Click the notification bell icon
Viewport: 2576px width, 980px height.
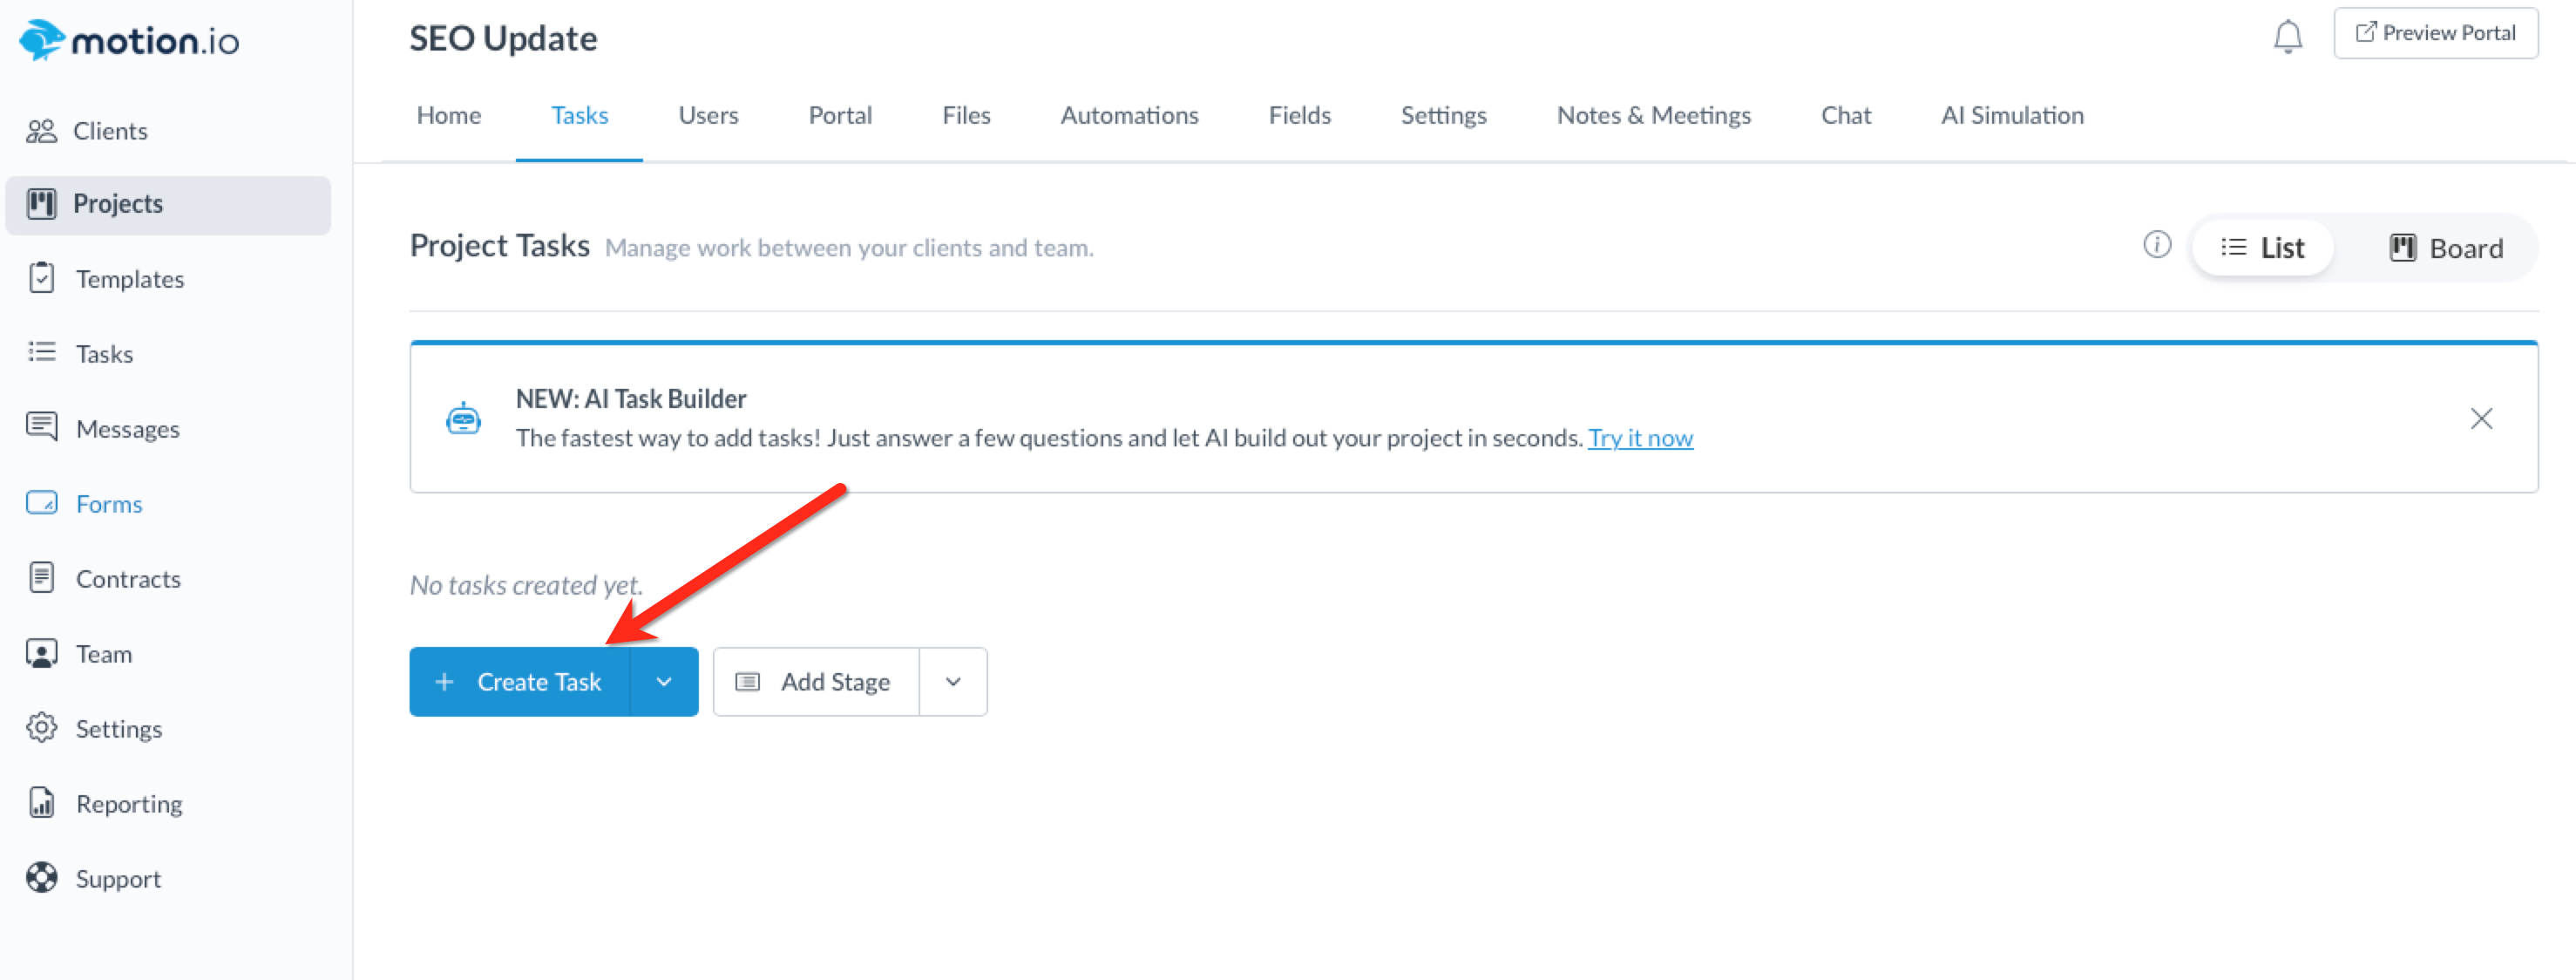coord(2287,37)
